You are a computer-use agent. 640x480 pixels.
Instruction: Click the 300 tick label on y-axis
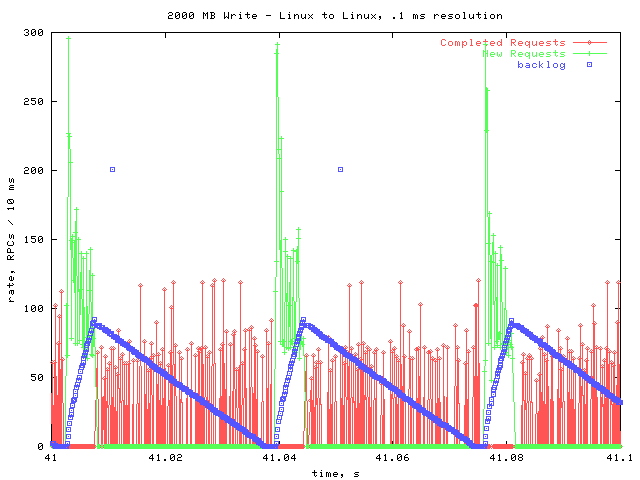[33, 33]
